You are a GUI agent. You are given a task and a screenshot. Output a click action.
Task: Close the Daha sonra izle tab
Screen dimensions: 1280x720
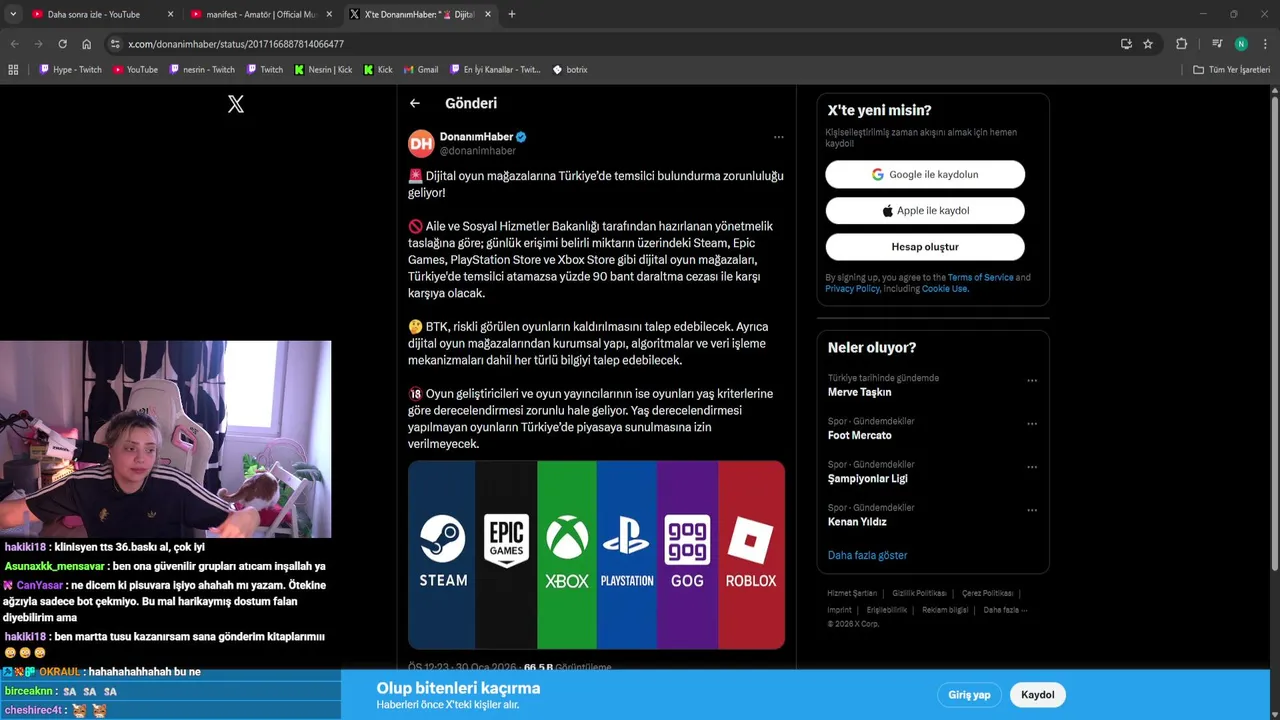click(170, 14)
